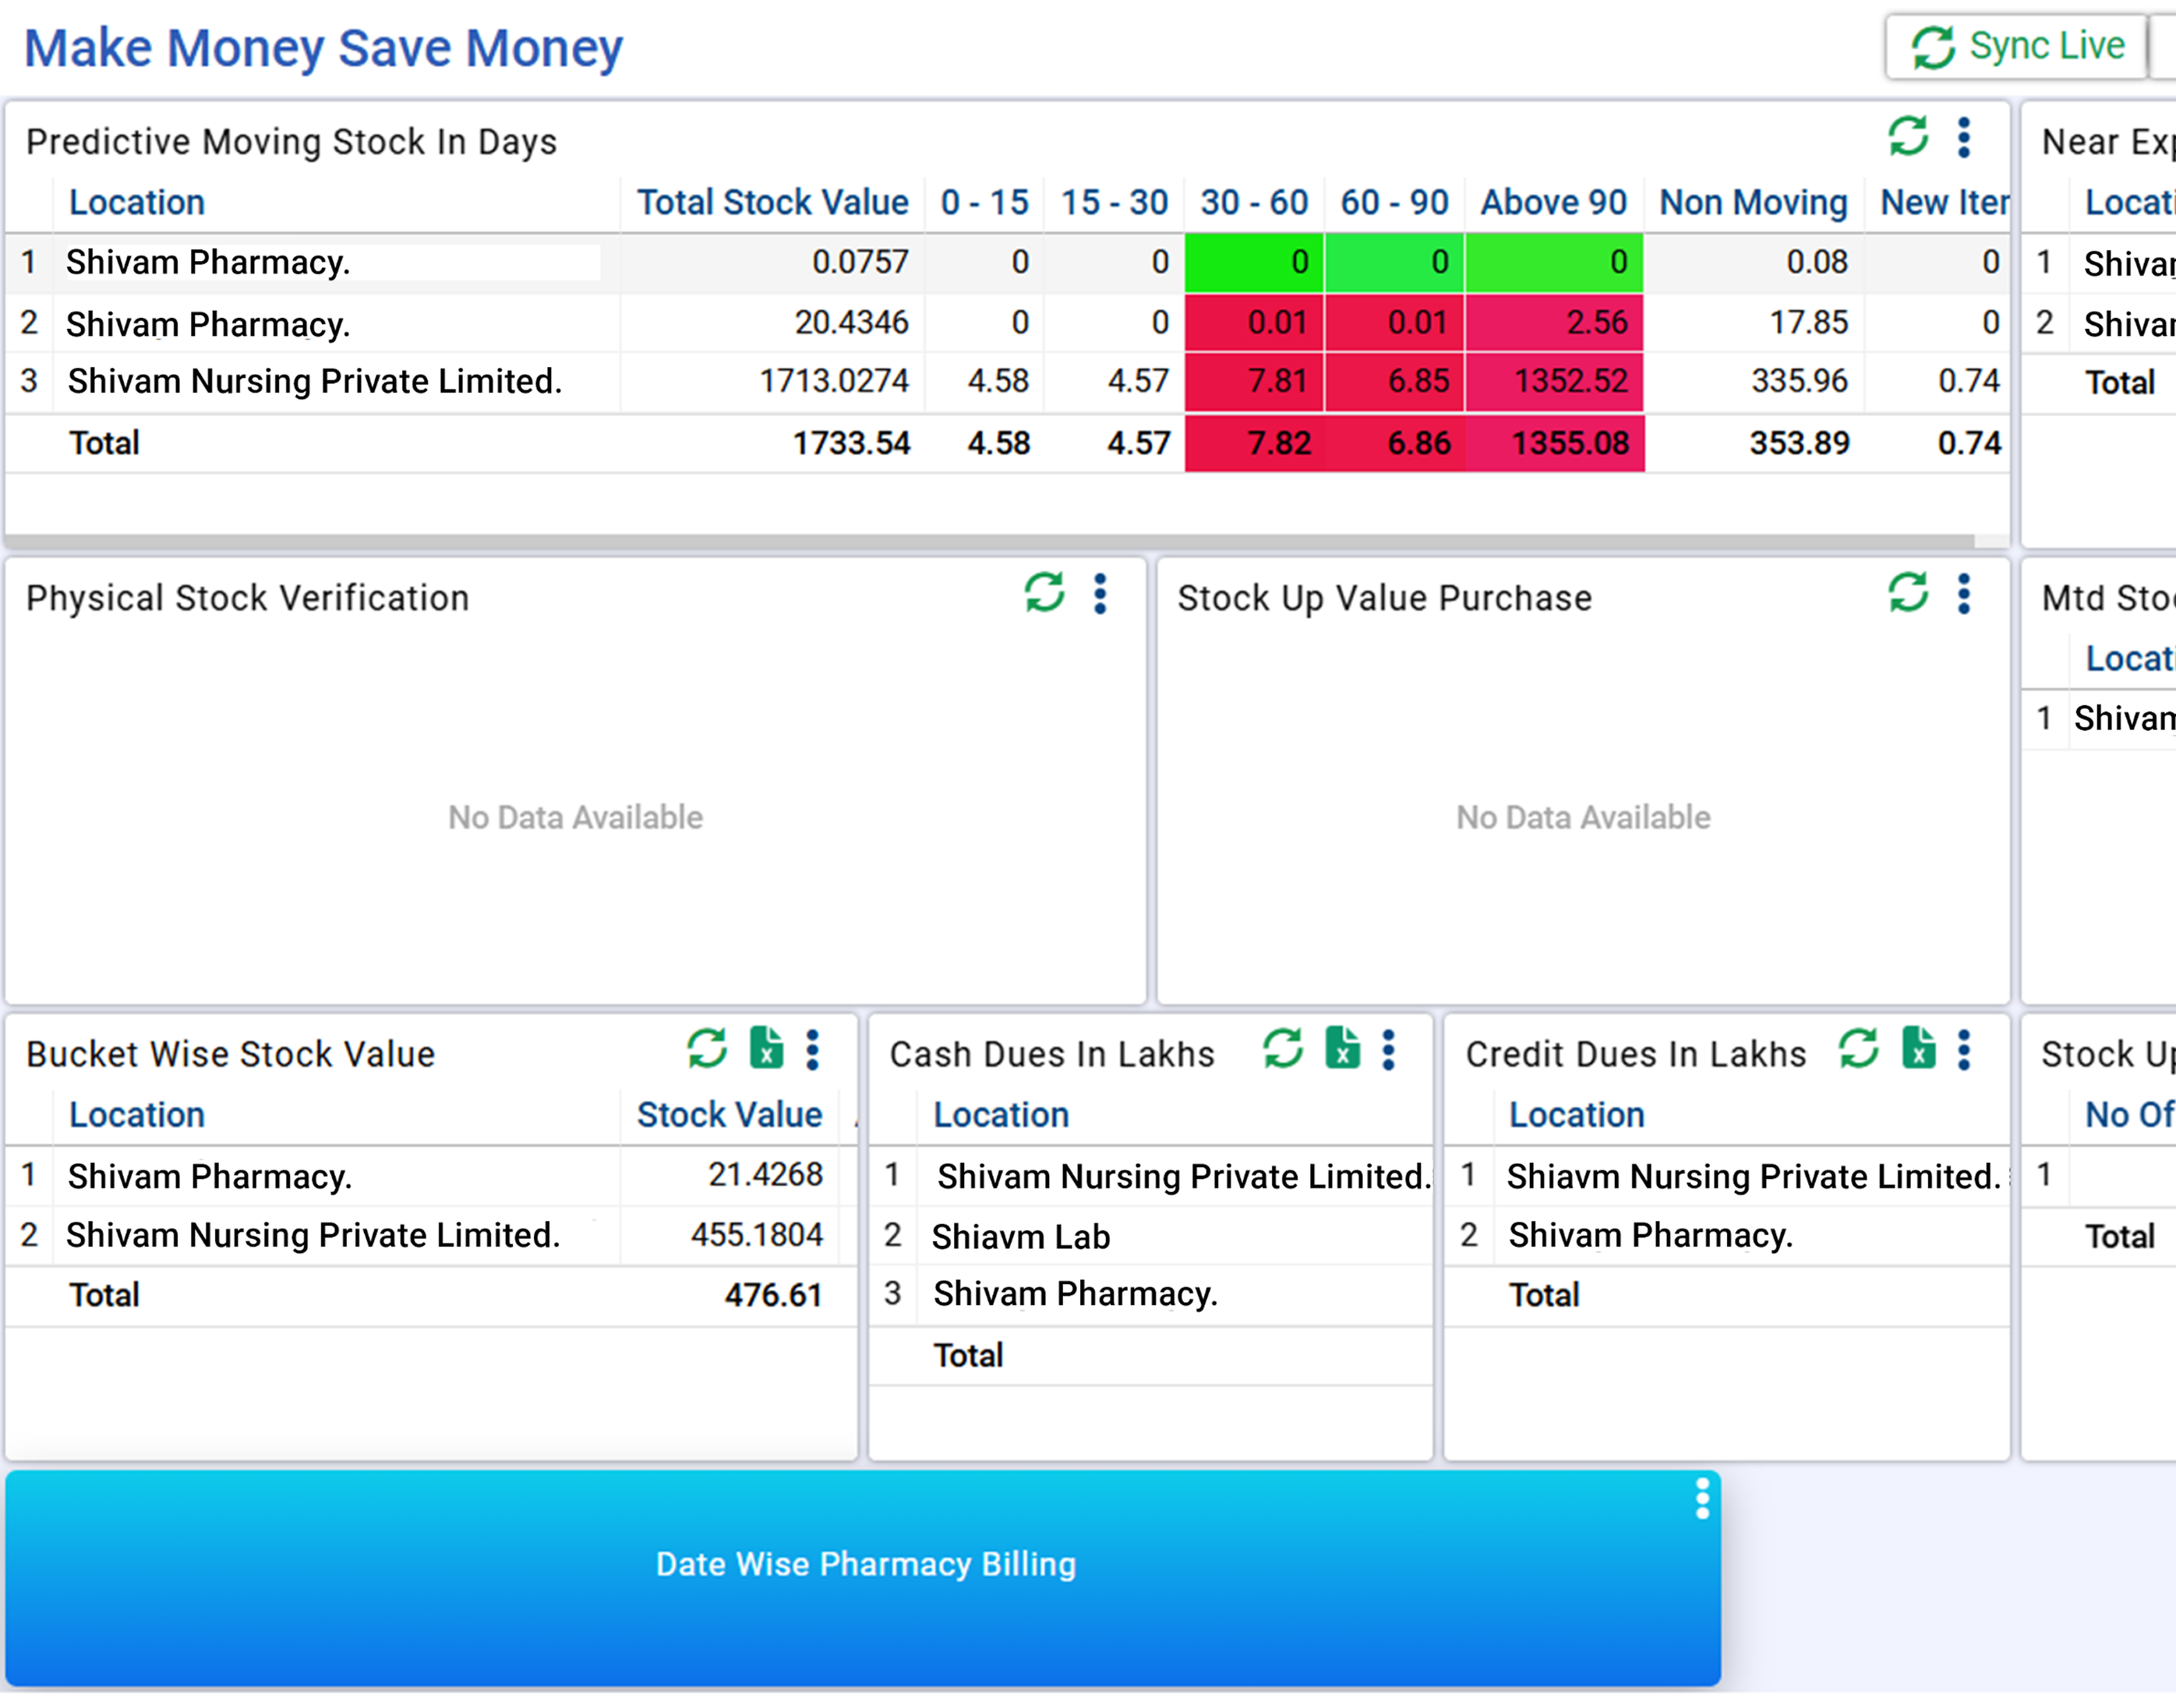
Task: Open Predictive Moving Stock options menu
Action: click(1964, 137)
